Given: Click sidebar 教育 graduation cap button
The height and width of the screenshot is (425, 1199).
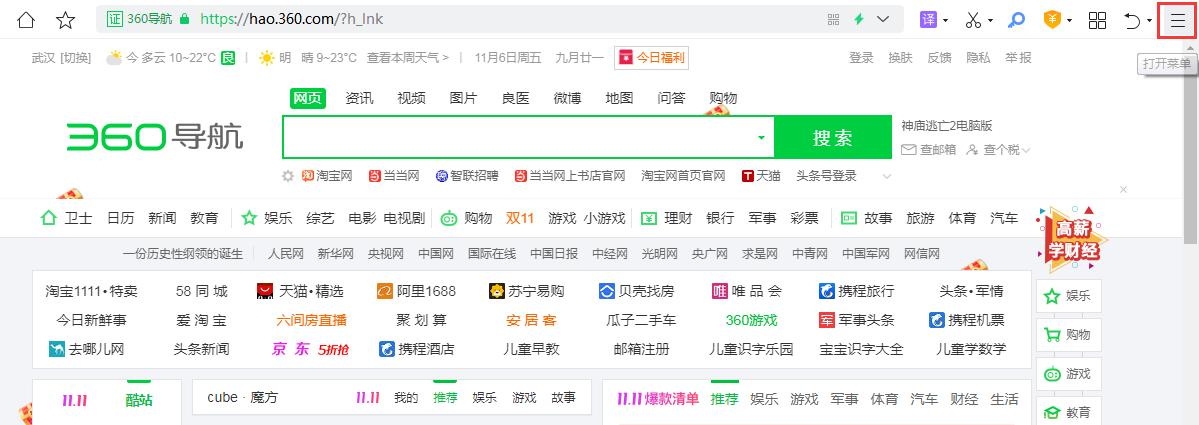Looking at the screenshot, I should 1067,412.
